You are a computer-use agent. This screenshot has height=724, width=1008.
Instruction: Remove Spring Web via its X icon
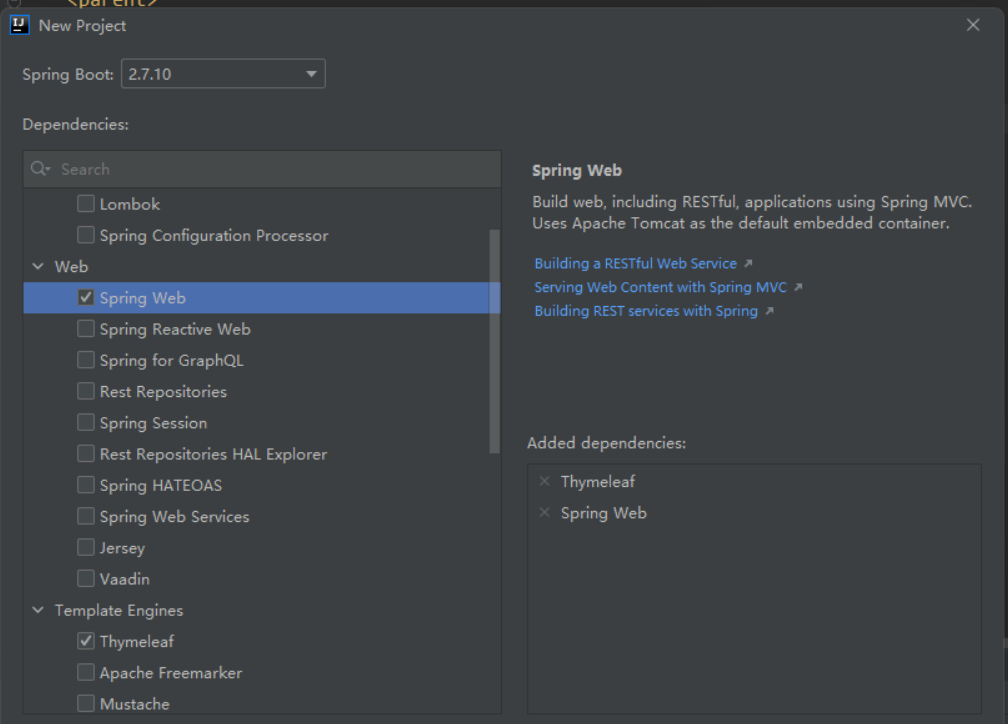[544, 513]
